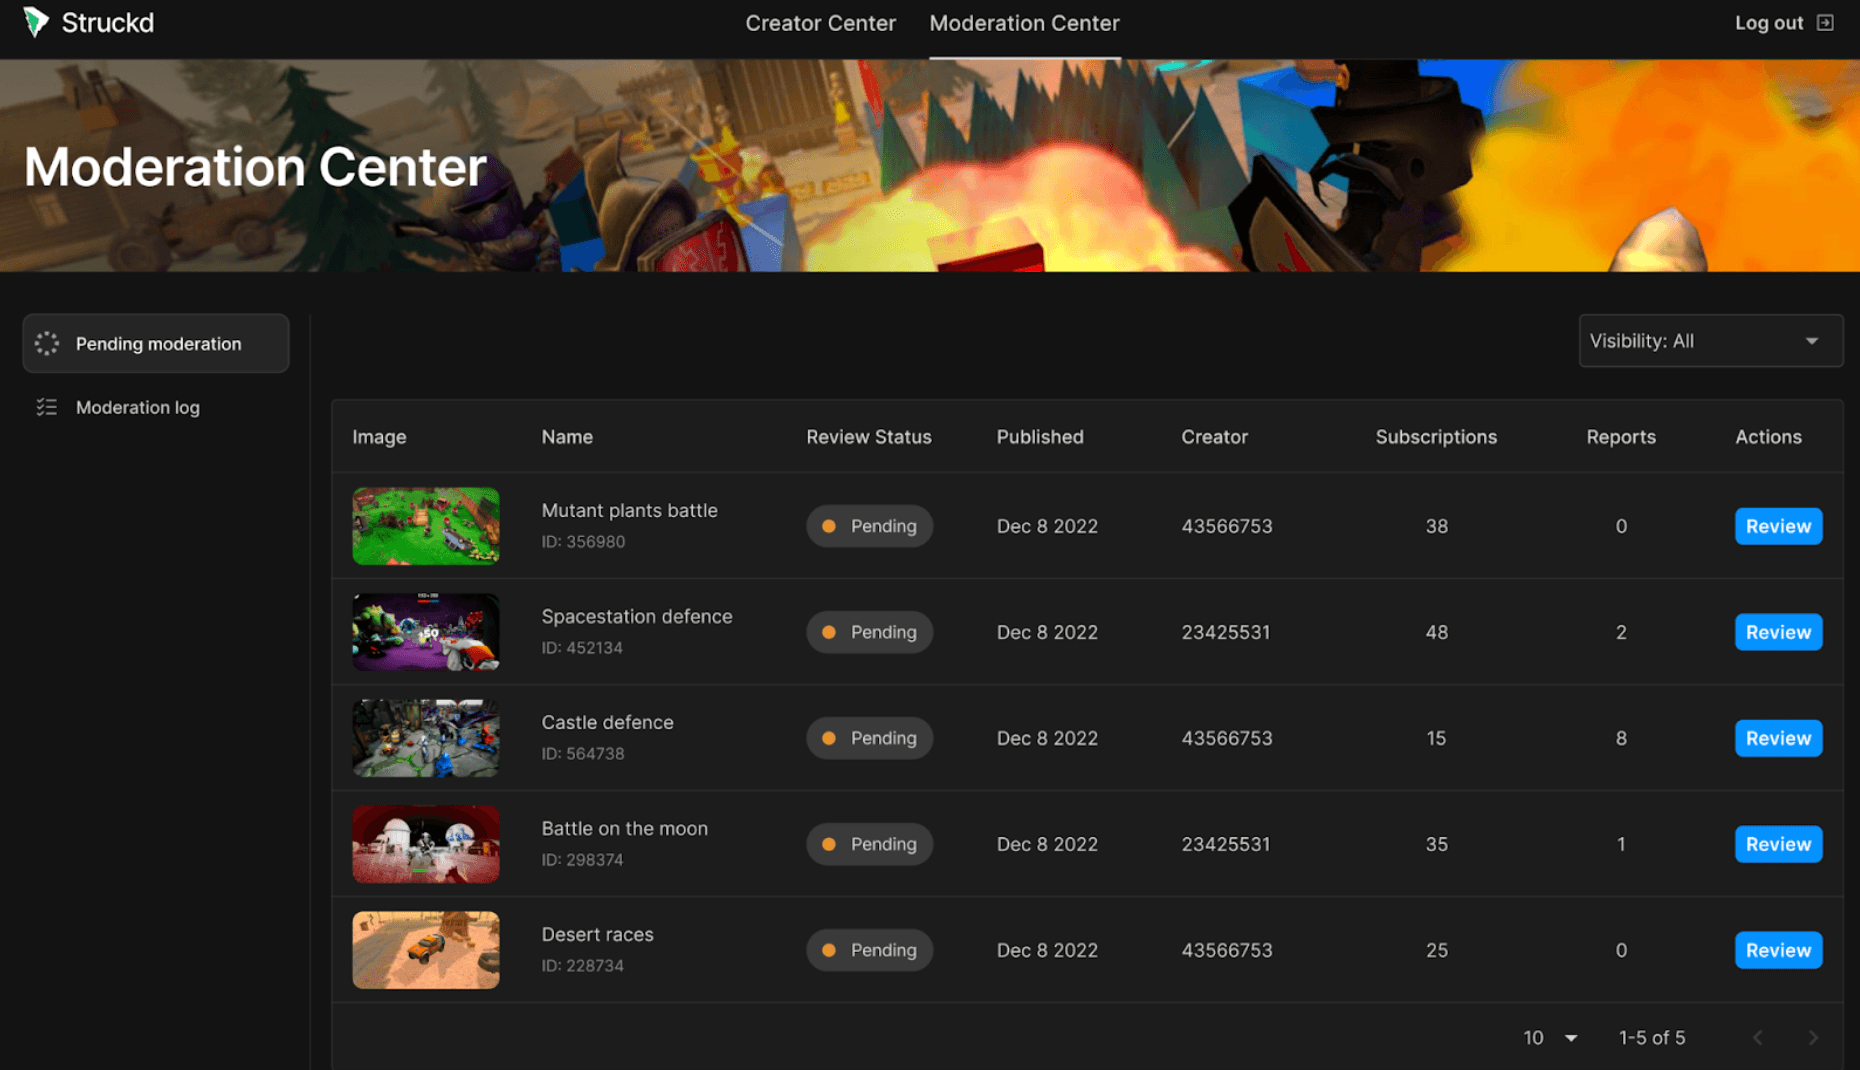
Task: Click the Image column header
Action: (379, 437)
